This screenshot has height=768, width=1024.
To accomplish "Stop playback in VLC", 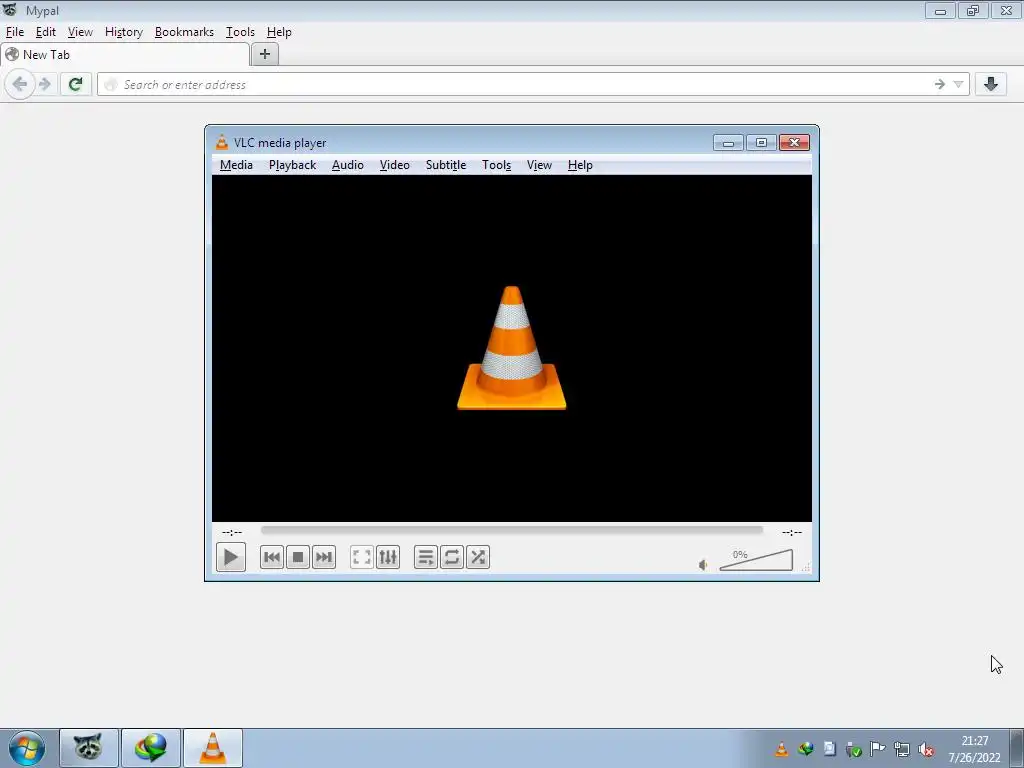I will tap(298, 557).
